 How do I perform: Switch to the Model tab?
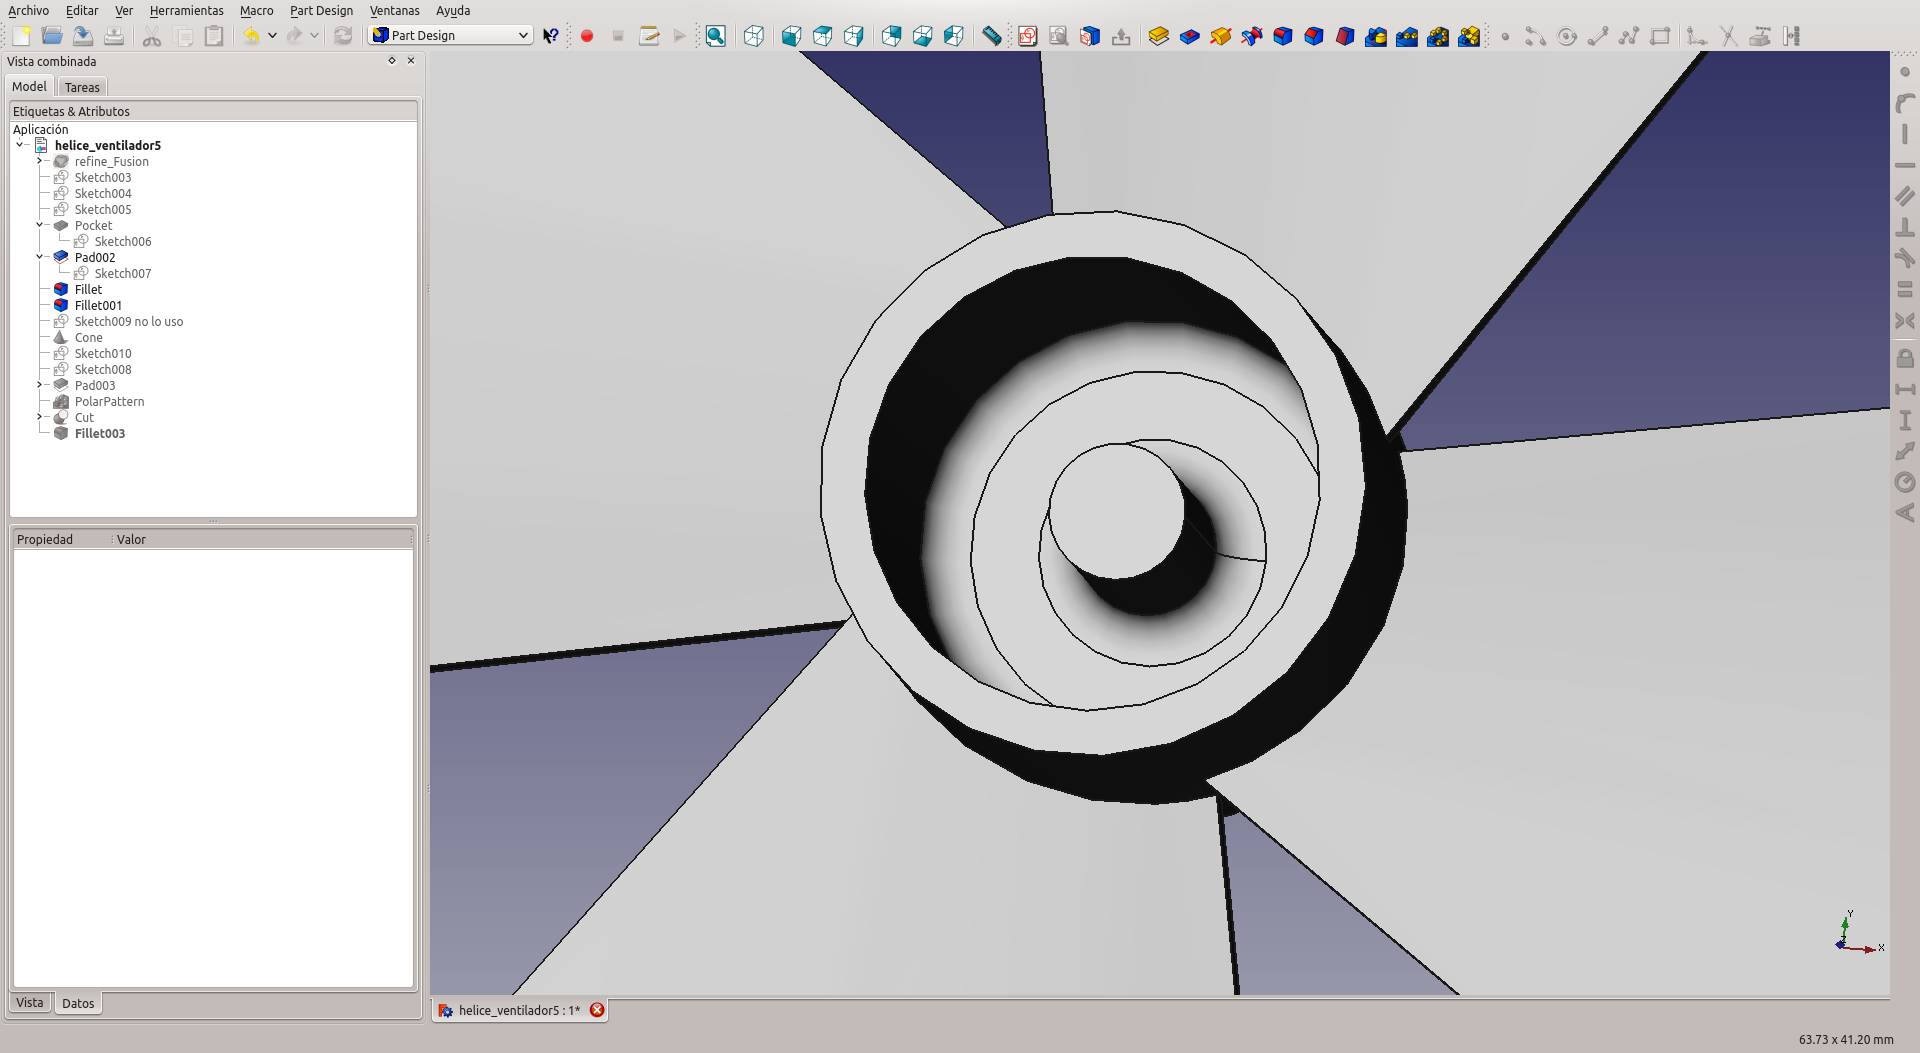click(29, 87)
